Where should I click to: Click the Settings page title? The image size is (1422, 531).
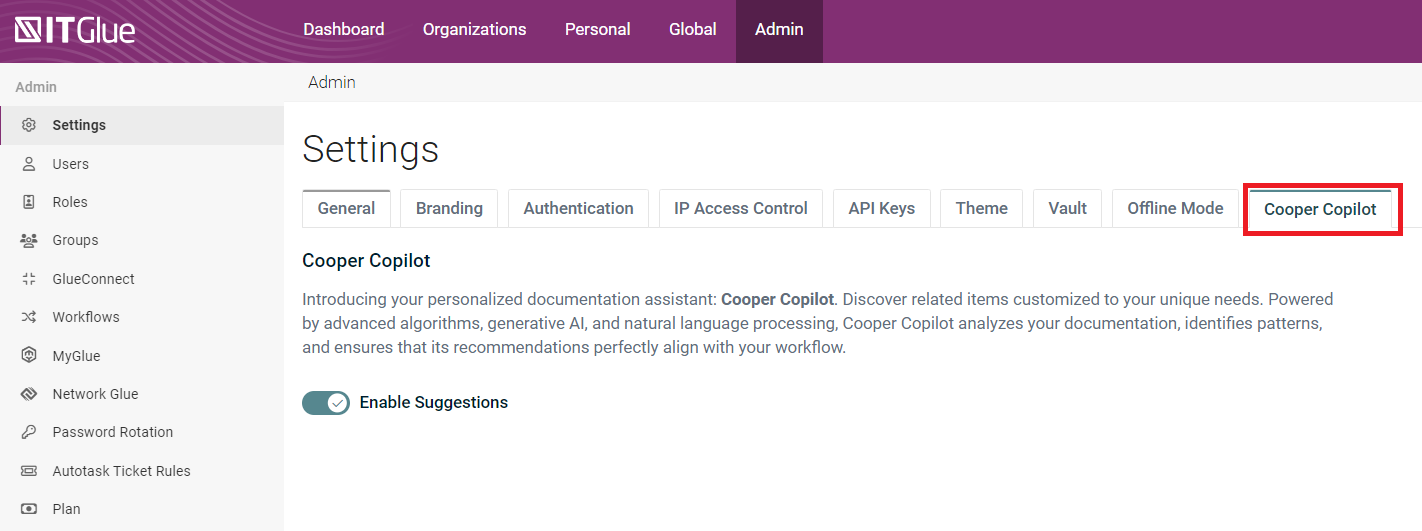[370, 150]
